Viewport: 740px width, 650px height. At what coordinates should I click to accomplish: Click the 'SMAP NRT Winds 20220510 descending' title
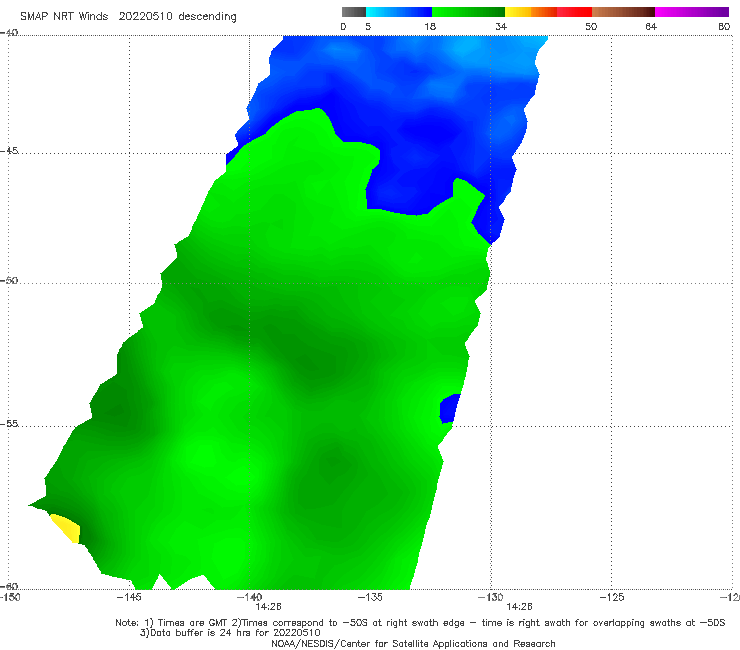tap(128, 16)
